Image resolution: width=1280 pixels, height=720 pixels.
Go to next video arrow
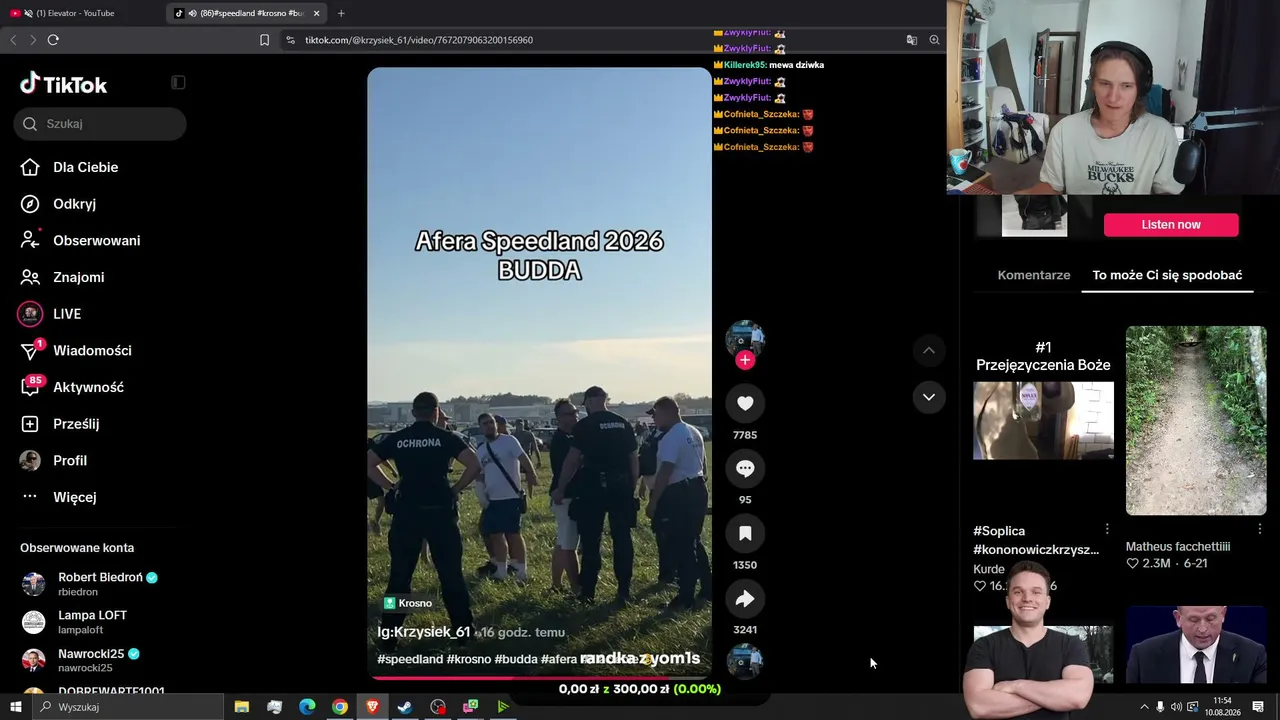(929, 397)
